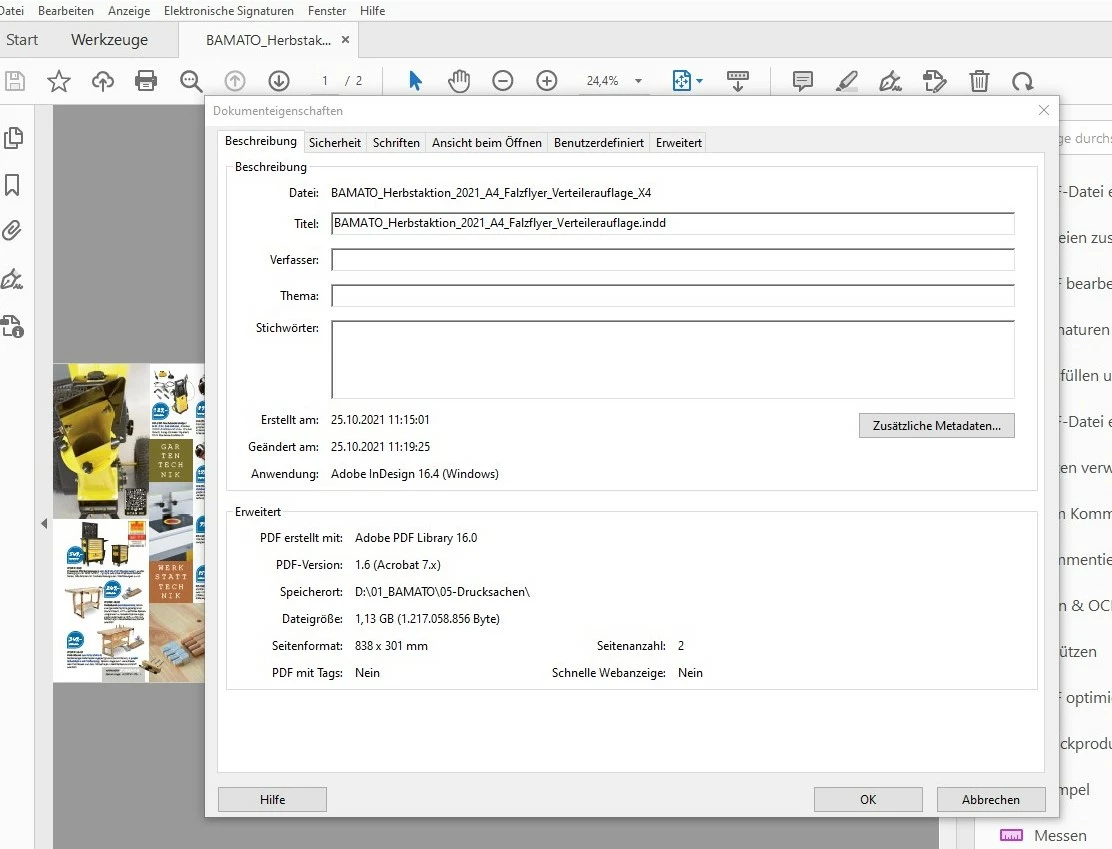This screenshot has width=1112, height=849.
Task: Click the fit page icon
Action: (x=682, y=81)
